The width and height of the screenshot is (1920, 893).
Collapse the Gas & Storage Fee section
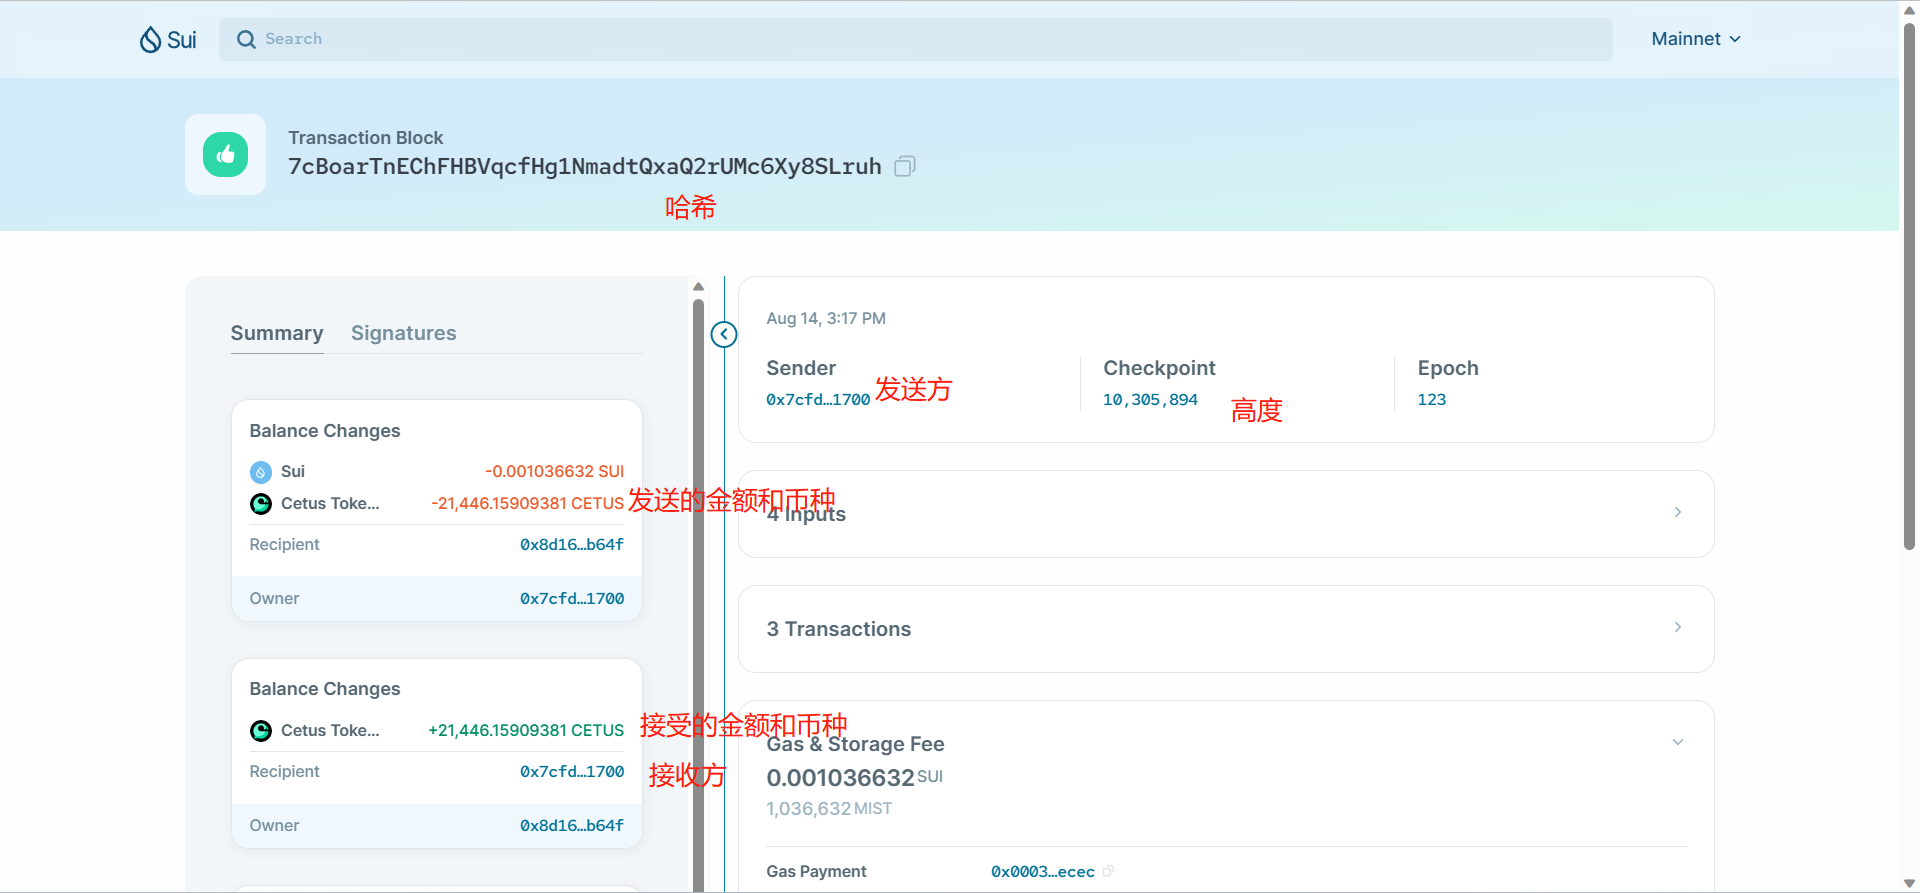pyautogui.click(x=1677, y=743)
